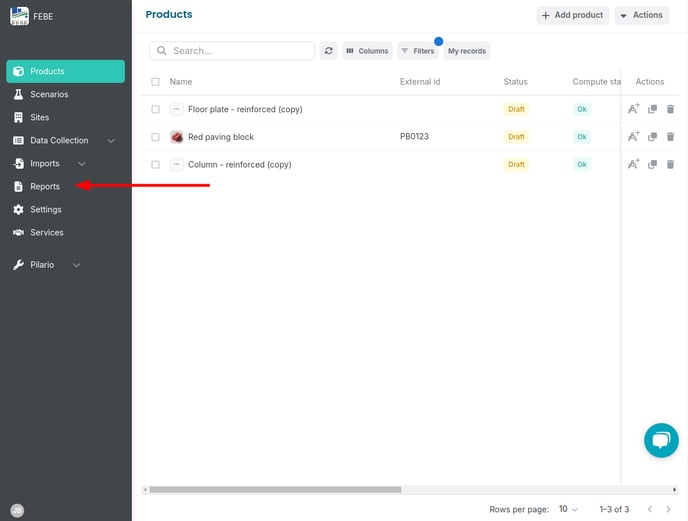Viewport: 688px width, 521px height.
Task: Click the Draft badge for Red paving block
Action: pos(516,137)
